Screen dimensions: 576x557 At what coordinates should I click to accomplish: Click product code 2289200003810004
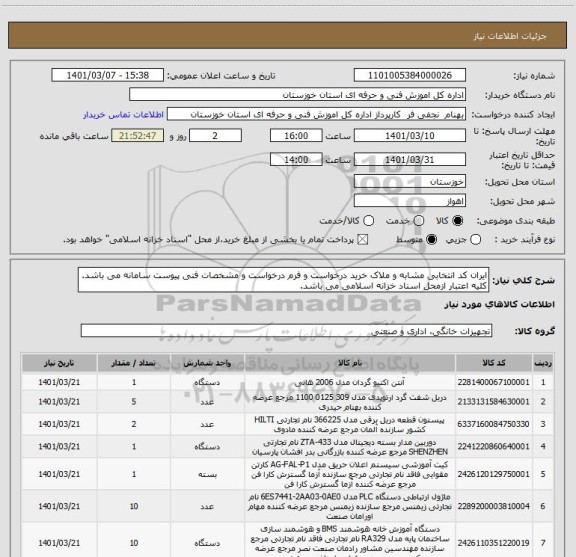pyautogui.click(x=494, y=506)
